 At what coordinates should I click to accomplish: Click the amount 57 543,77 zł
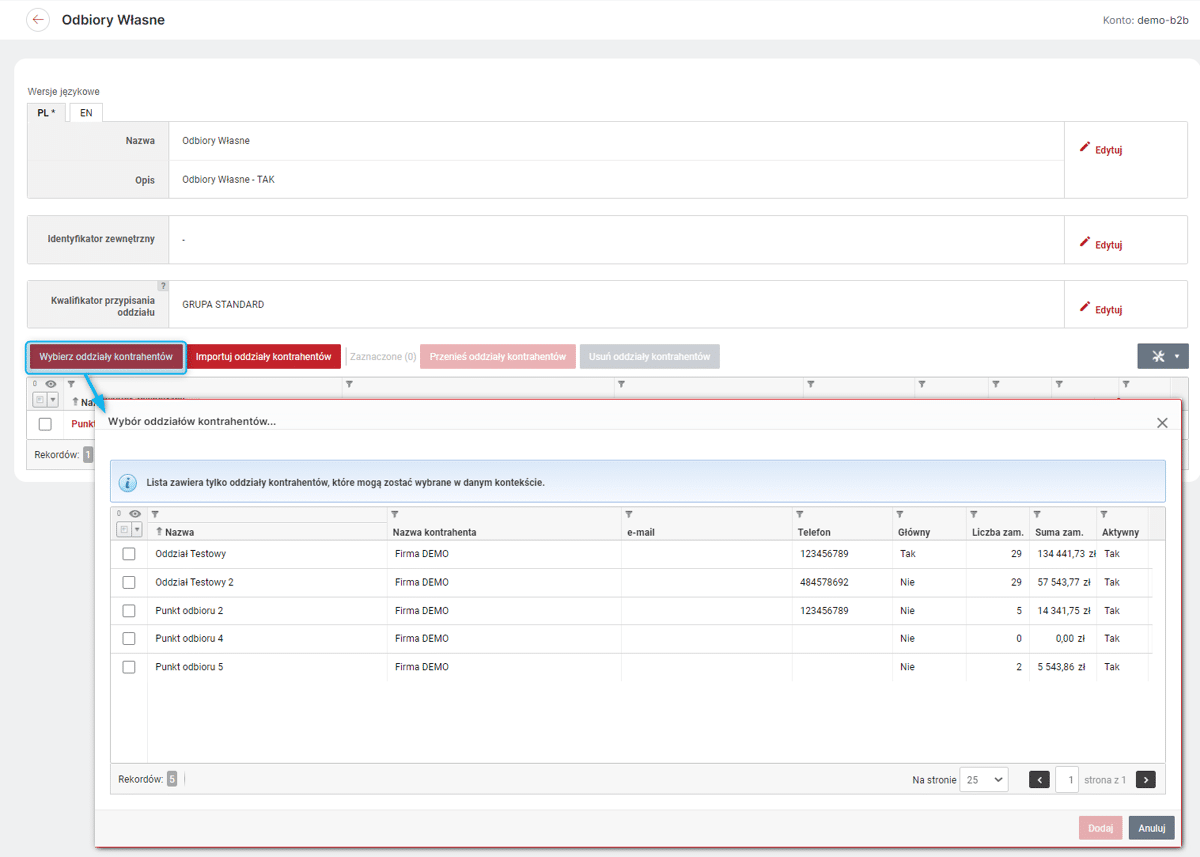pos(1064,582)
